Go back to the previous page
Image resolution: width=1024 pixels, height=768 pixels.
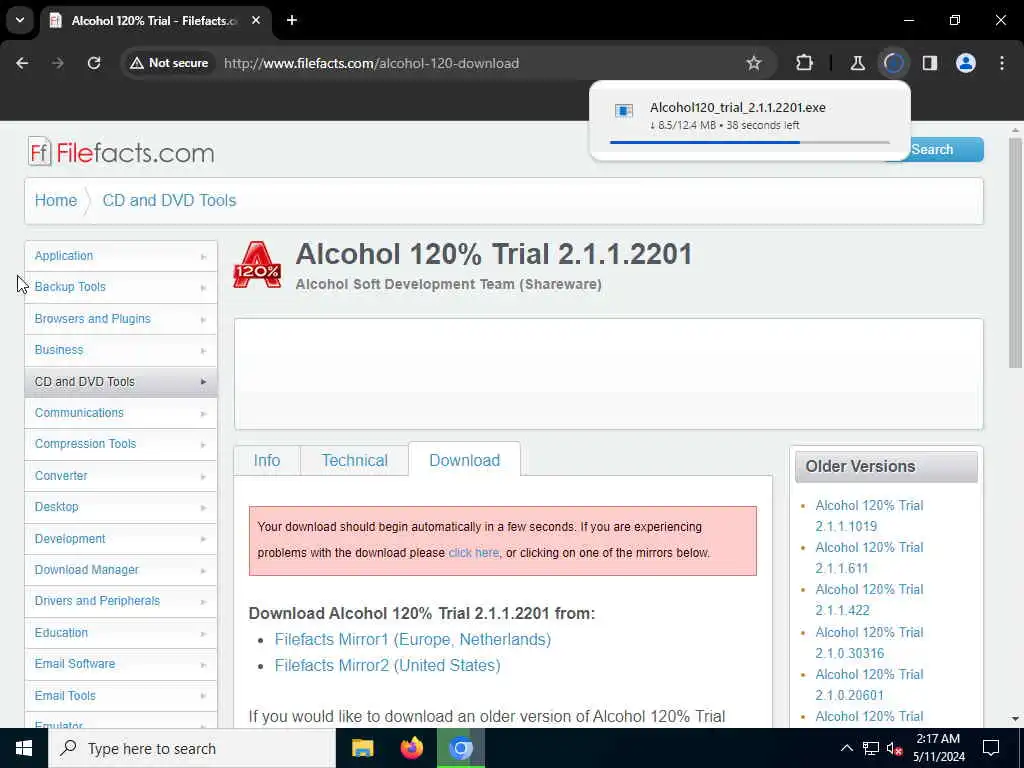[22, 63]
